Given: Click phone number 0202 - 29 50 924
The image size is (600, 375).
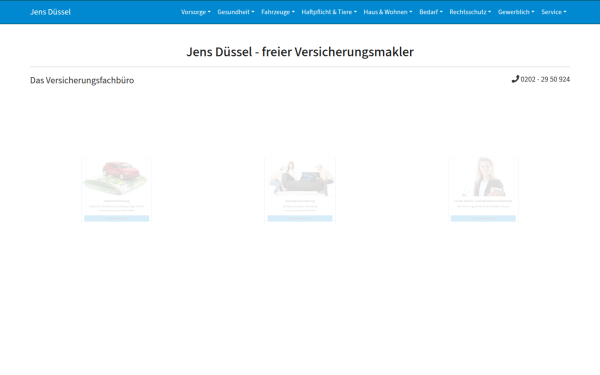Looking at the screenshot, I should [x=545, y=79].
